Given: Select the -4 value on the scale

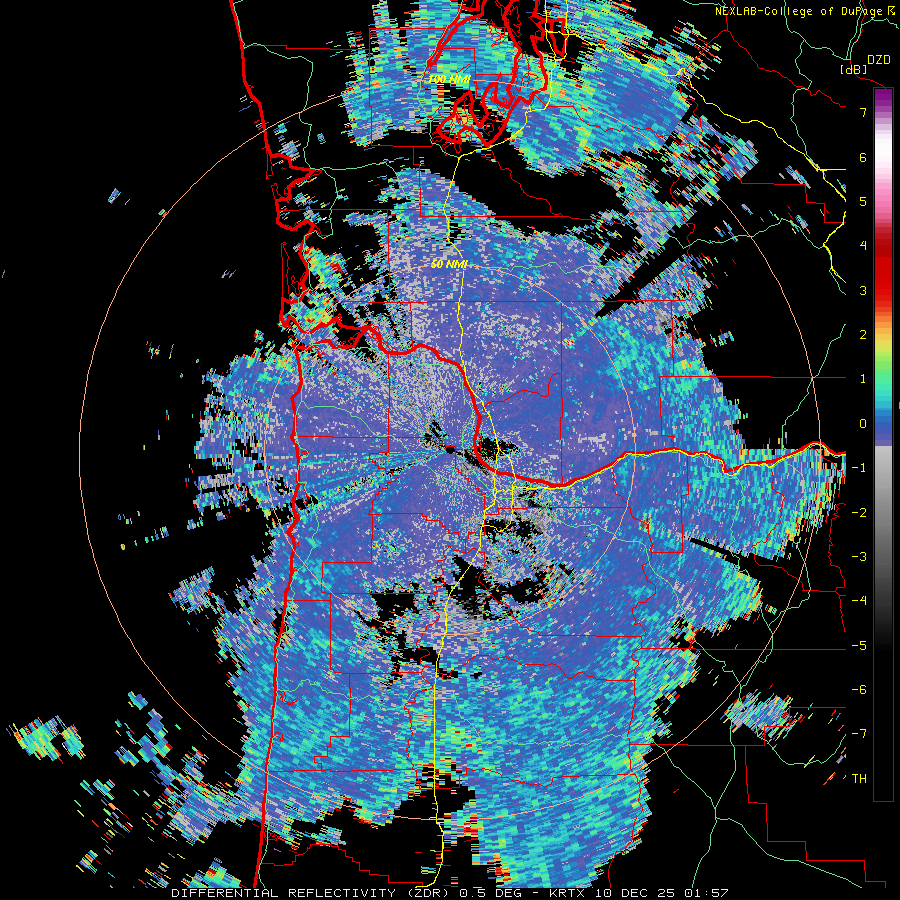Looking at the screenshot, I should 859,601.
